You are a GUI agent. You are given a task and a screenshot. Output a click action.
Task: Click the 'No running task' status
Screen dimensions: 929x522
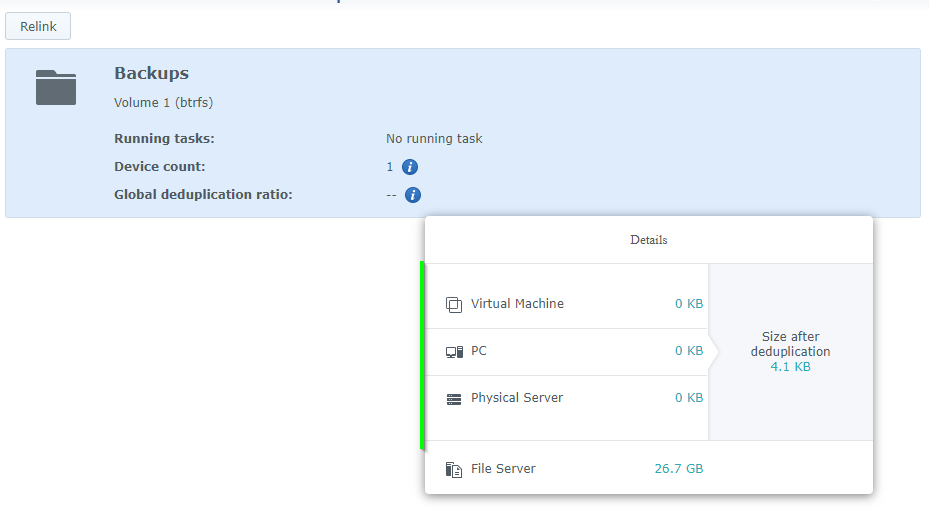click(x=434, y=139)
